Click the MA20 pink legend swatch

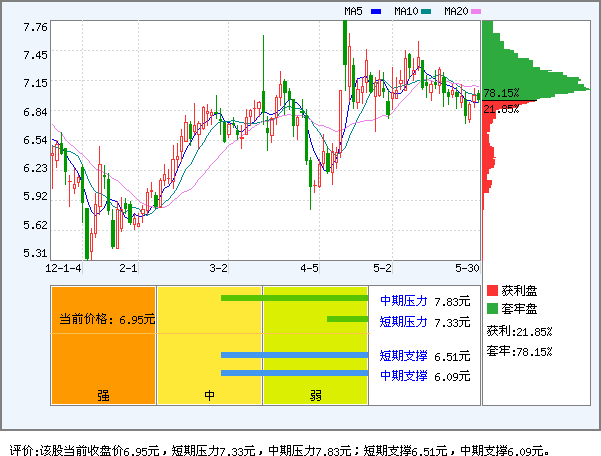pyautogui.click(x=476, y=11)
